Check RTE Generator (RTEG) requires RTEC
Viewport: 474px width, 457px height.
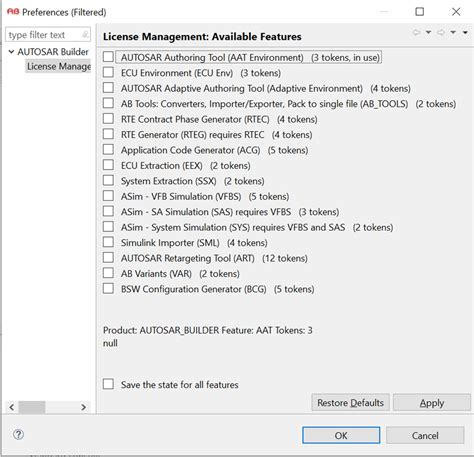[108, 134]
